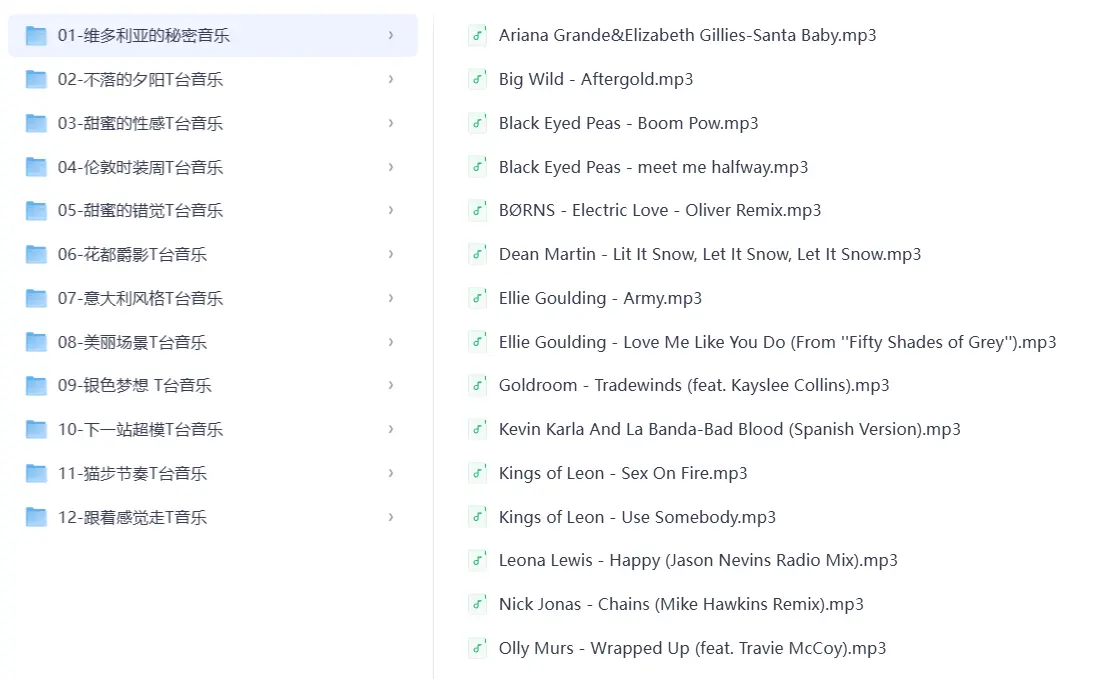Click folder icon of 01-维多利亚的秘密音乐
Screen dimensions: 1113x679
[36, 35]
